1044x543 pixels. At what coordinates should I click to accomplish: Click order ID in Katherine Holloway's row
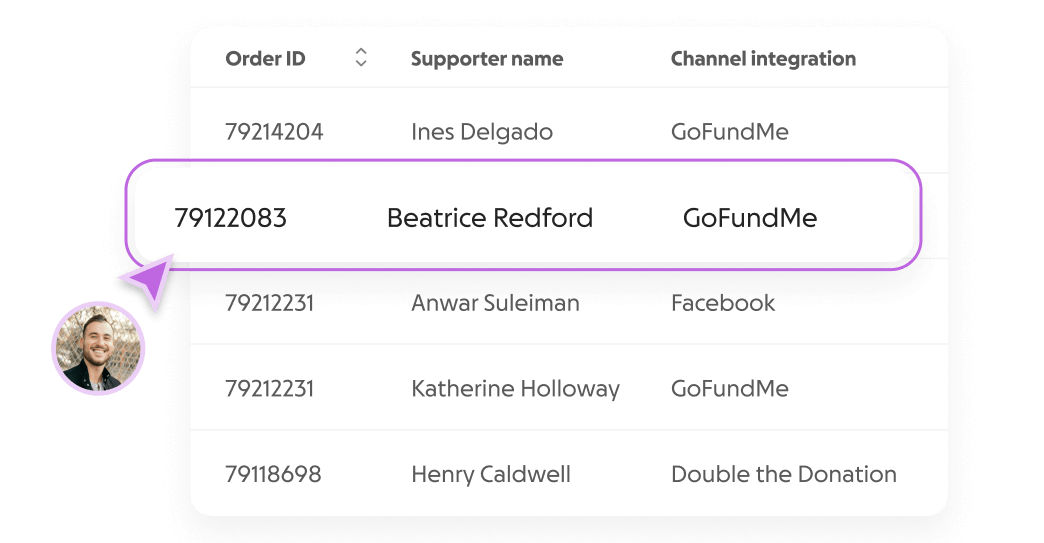tap(269, 388)
